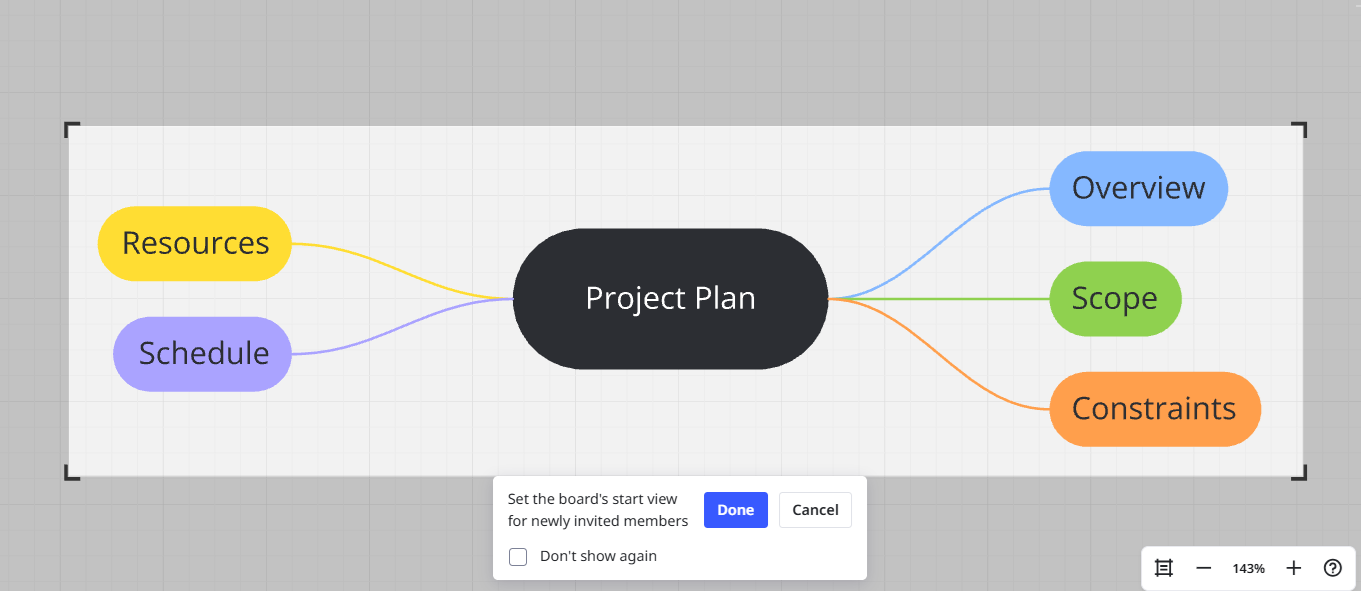Click the 143% zoom level indicator
The height and width of the screenshot is (591, 1361).
coord(1248,568)
